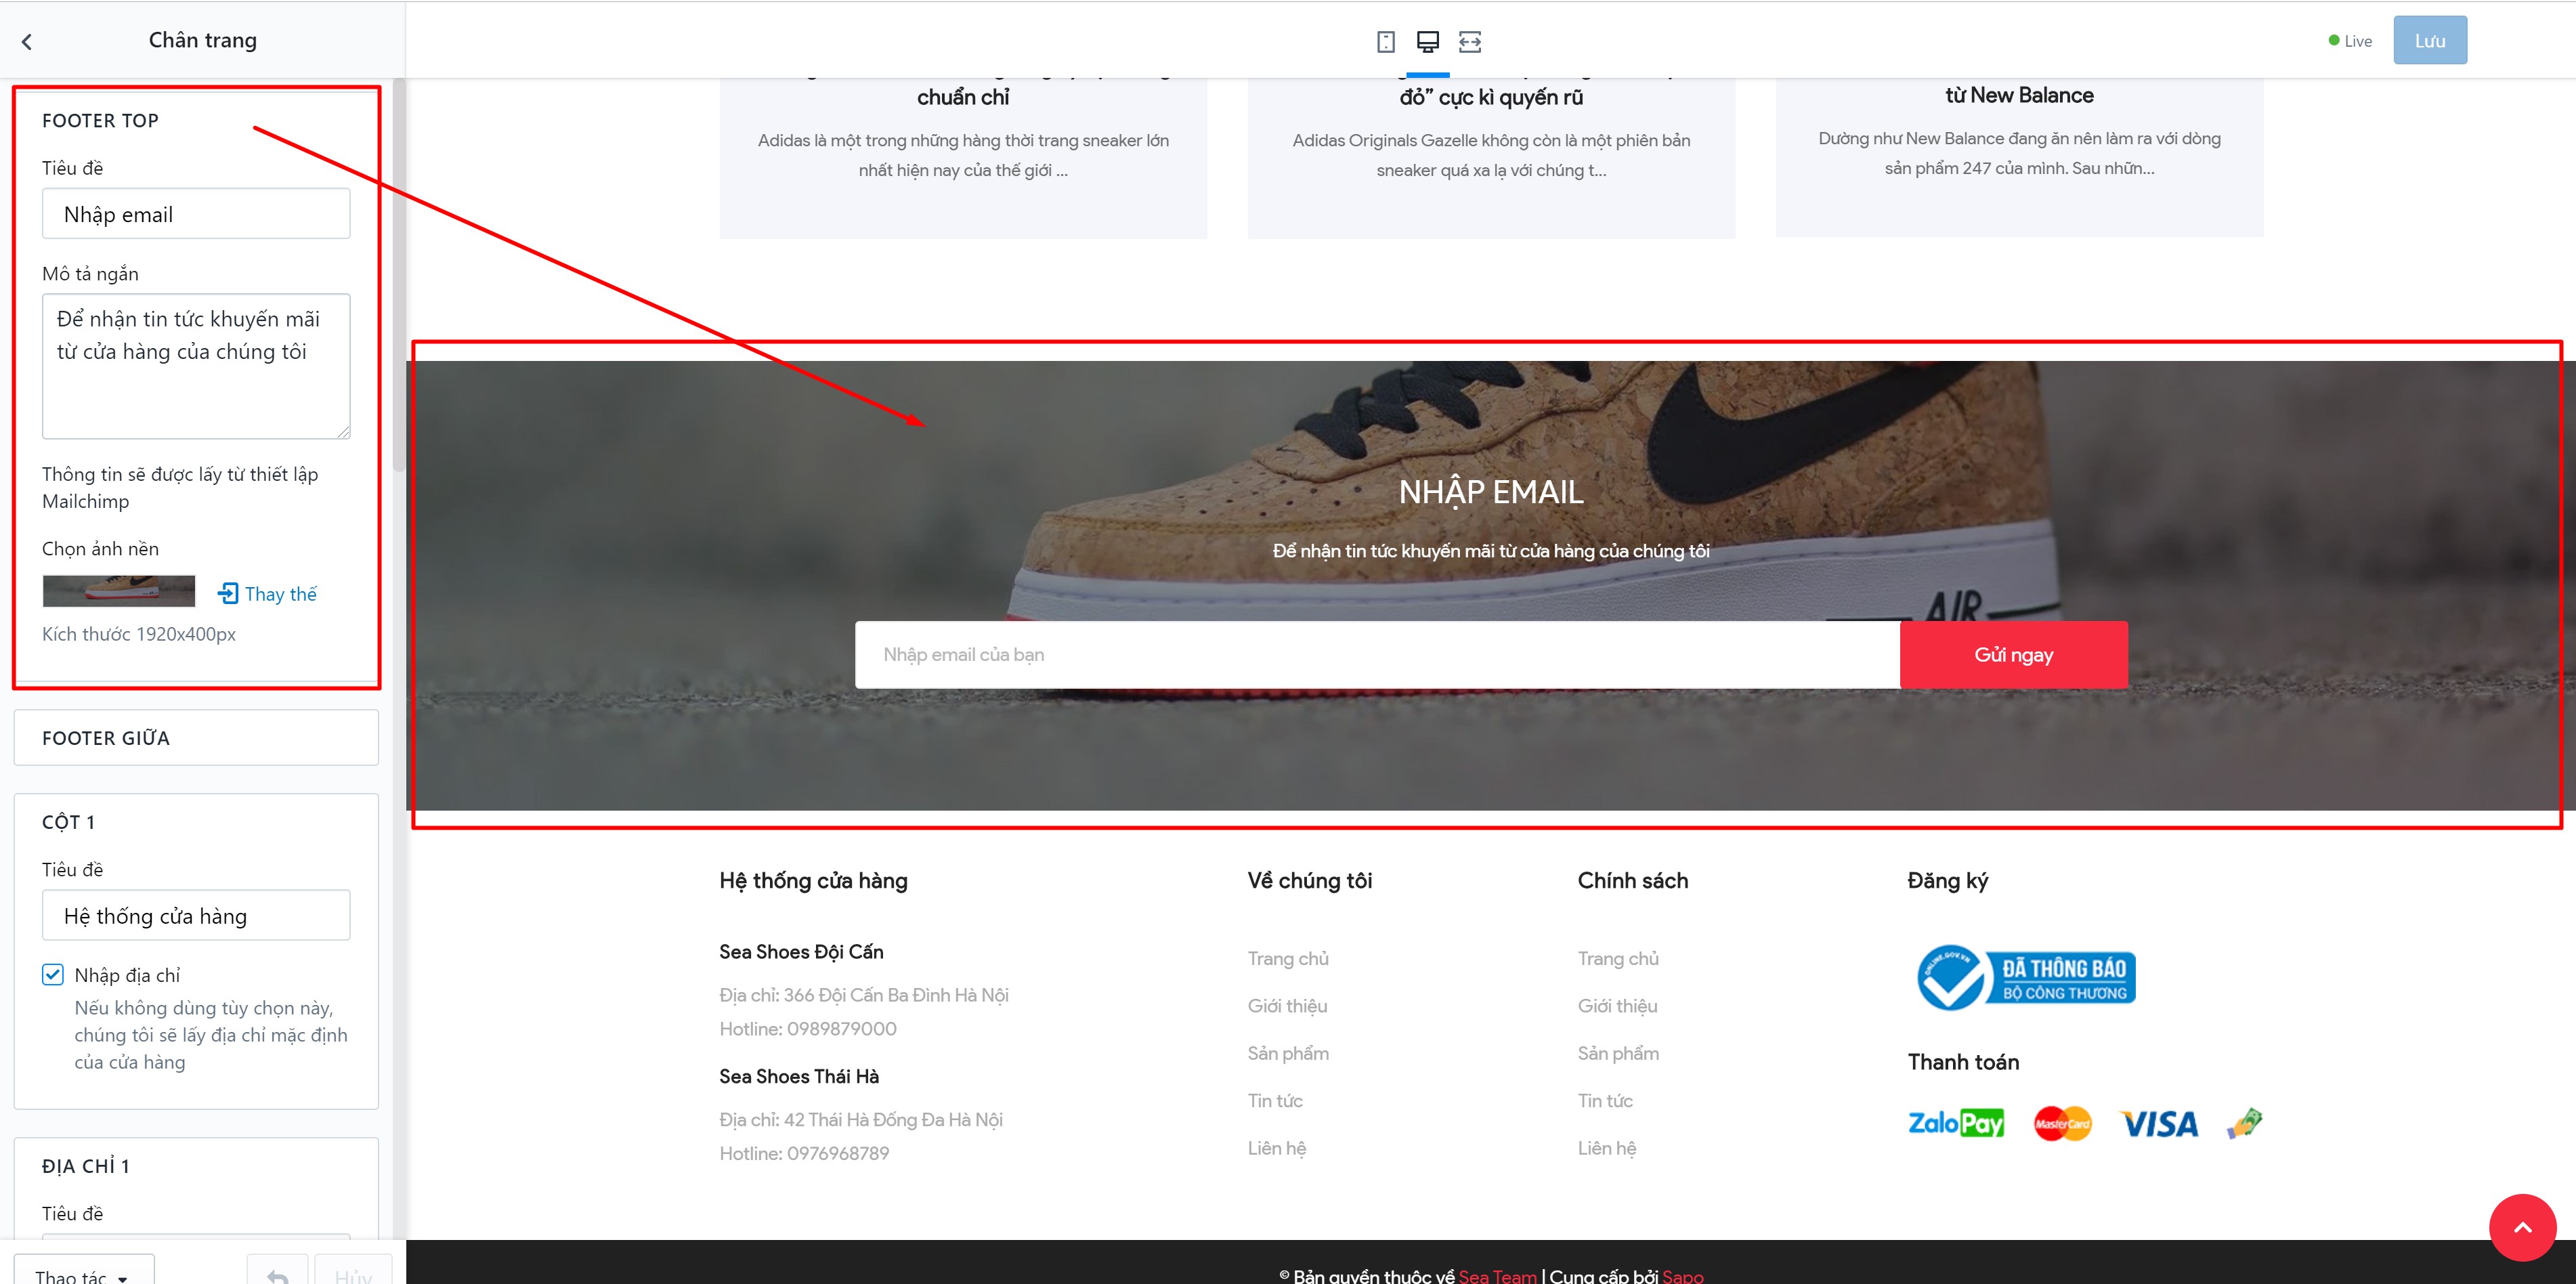This screenshot has width=2576, height=1284.
Task: Click Giới thiệu under Chính sách
Action: 1617,1006
